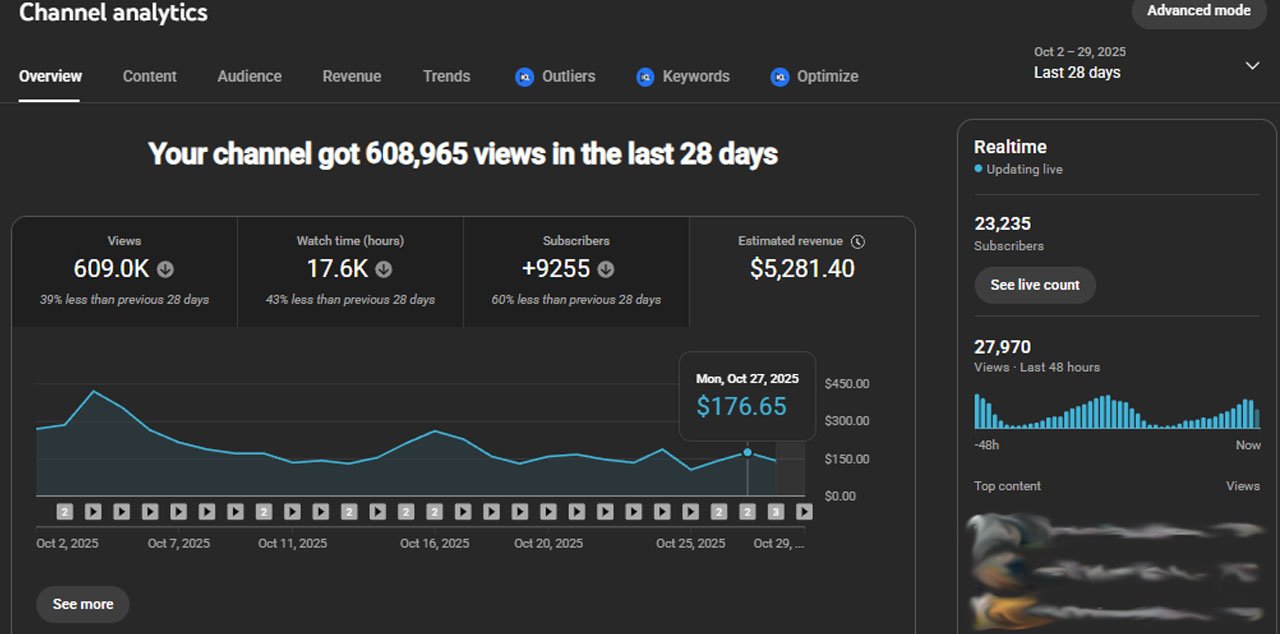This screenshot has height=634, width=1280.
Task: Go to the Revenue tab
Action: click(351, 76)
